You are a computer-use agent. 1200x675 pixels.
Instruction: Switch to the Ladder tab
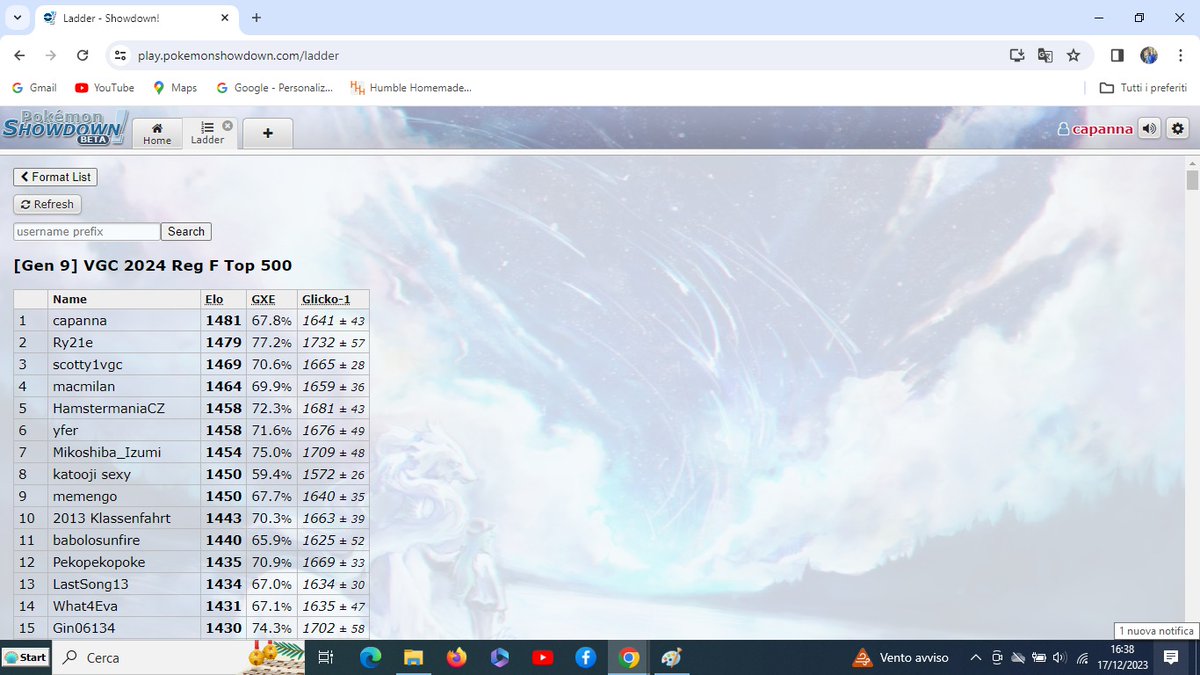tap(207, 133)
